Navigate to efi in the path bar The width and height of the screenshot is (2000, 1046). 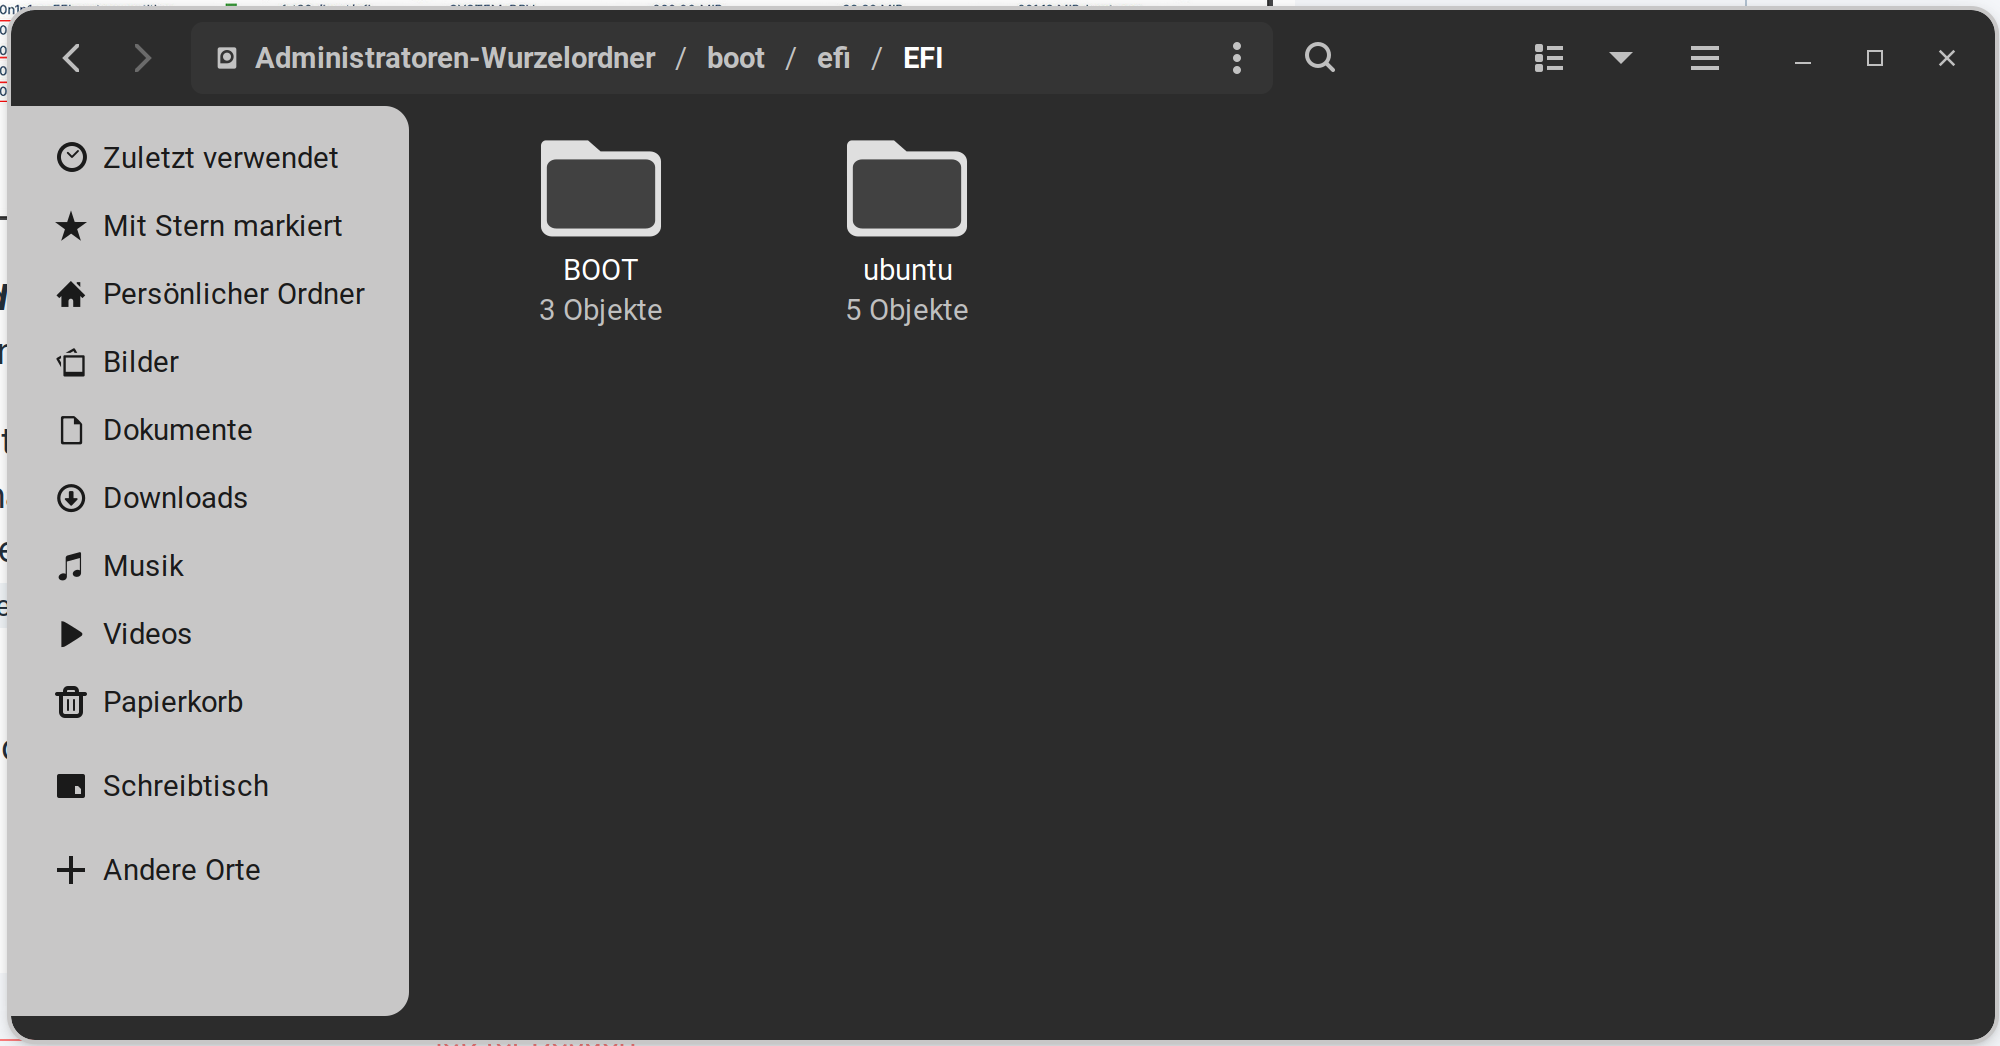click(834, 58)
